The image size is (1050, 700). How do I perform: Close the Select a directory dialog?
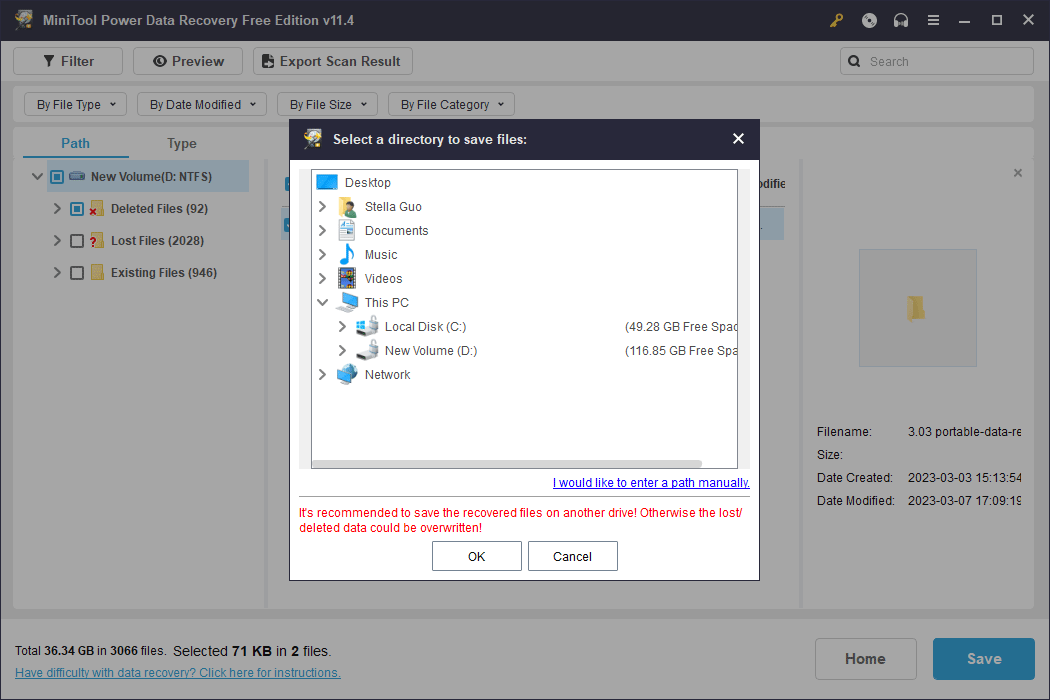pyautogui.click(x=738, y=139)
